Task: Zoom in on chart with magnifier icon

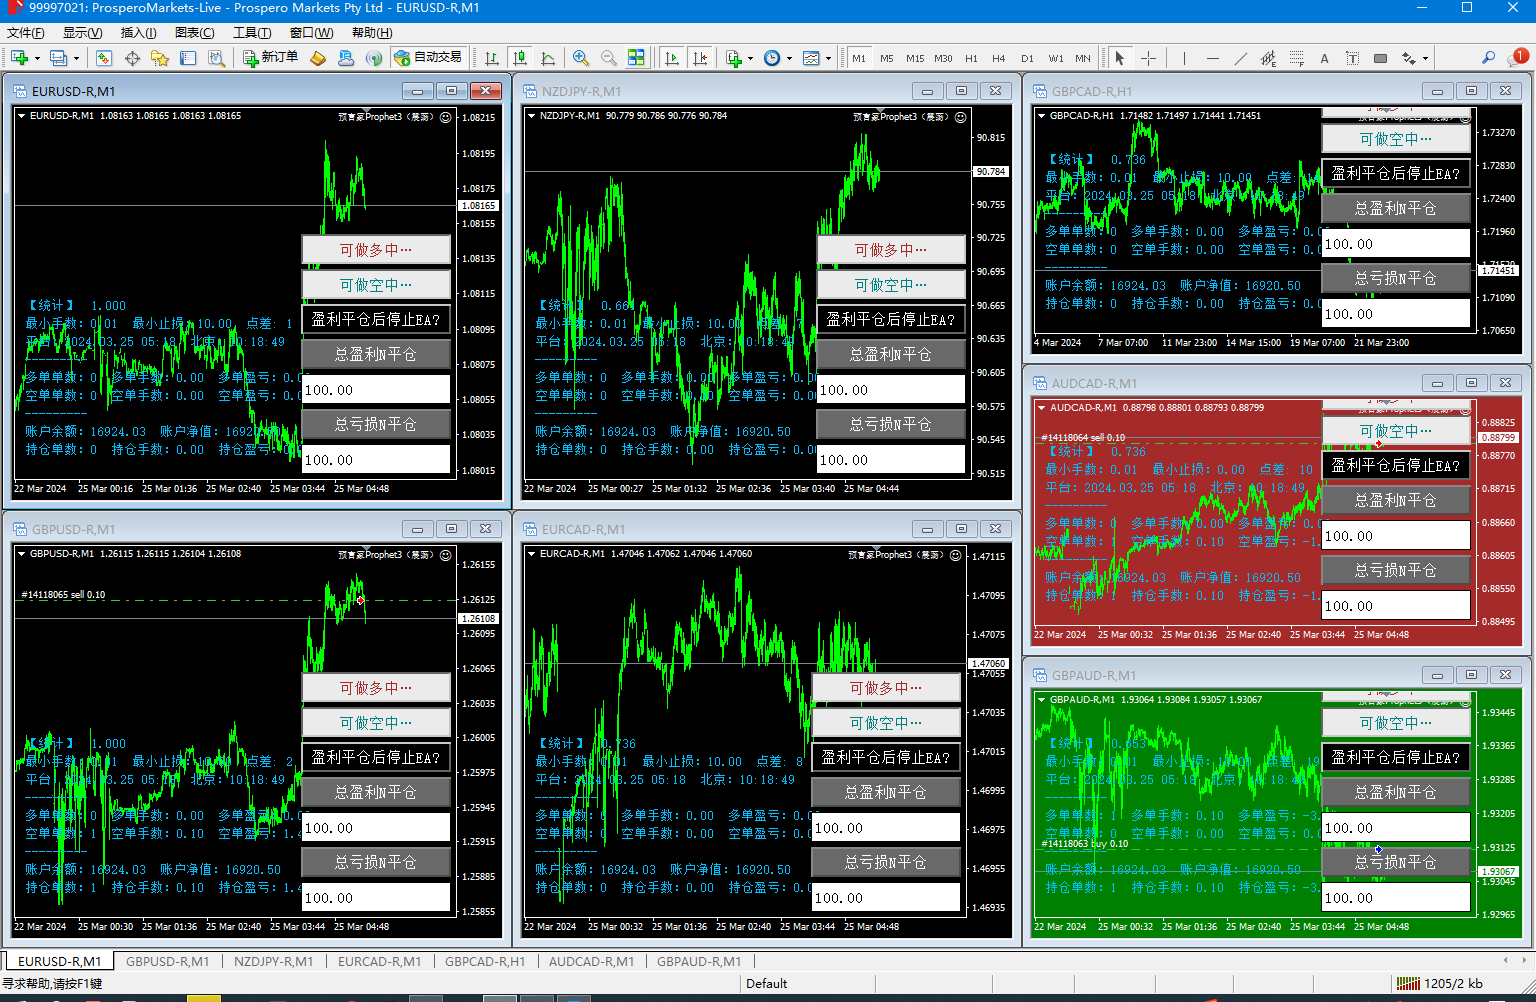Action: click(581, 58)
